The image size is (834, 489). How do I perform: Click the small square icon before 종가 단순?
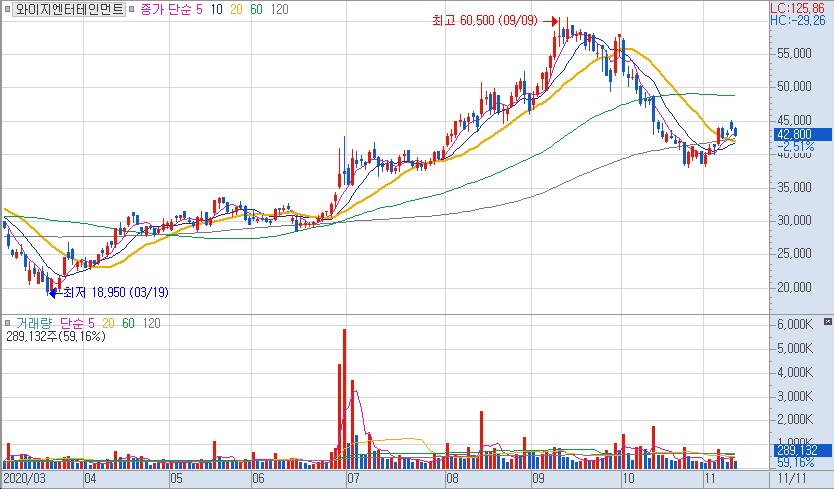click(132, 9)
